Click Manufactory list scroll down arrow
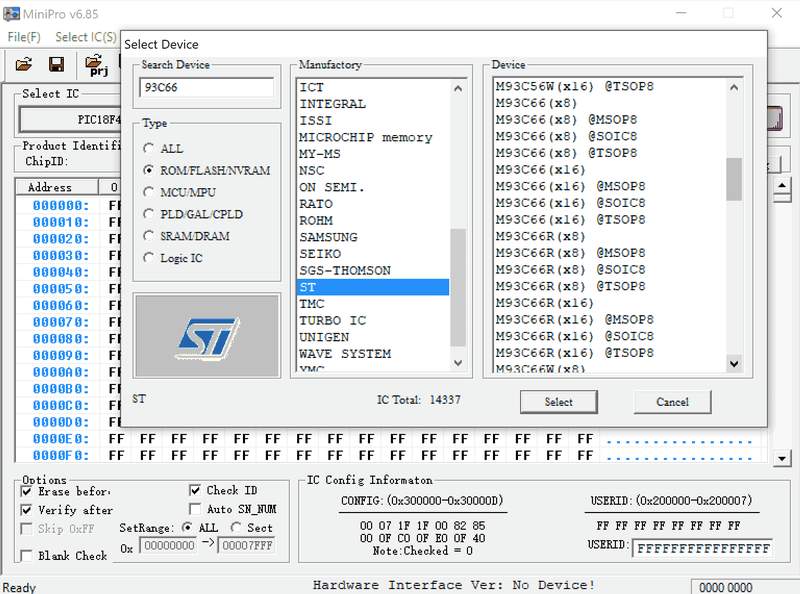This screenshot has width=800, height=594. pos(458,363)
